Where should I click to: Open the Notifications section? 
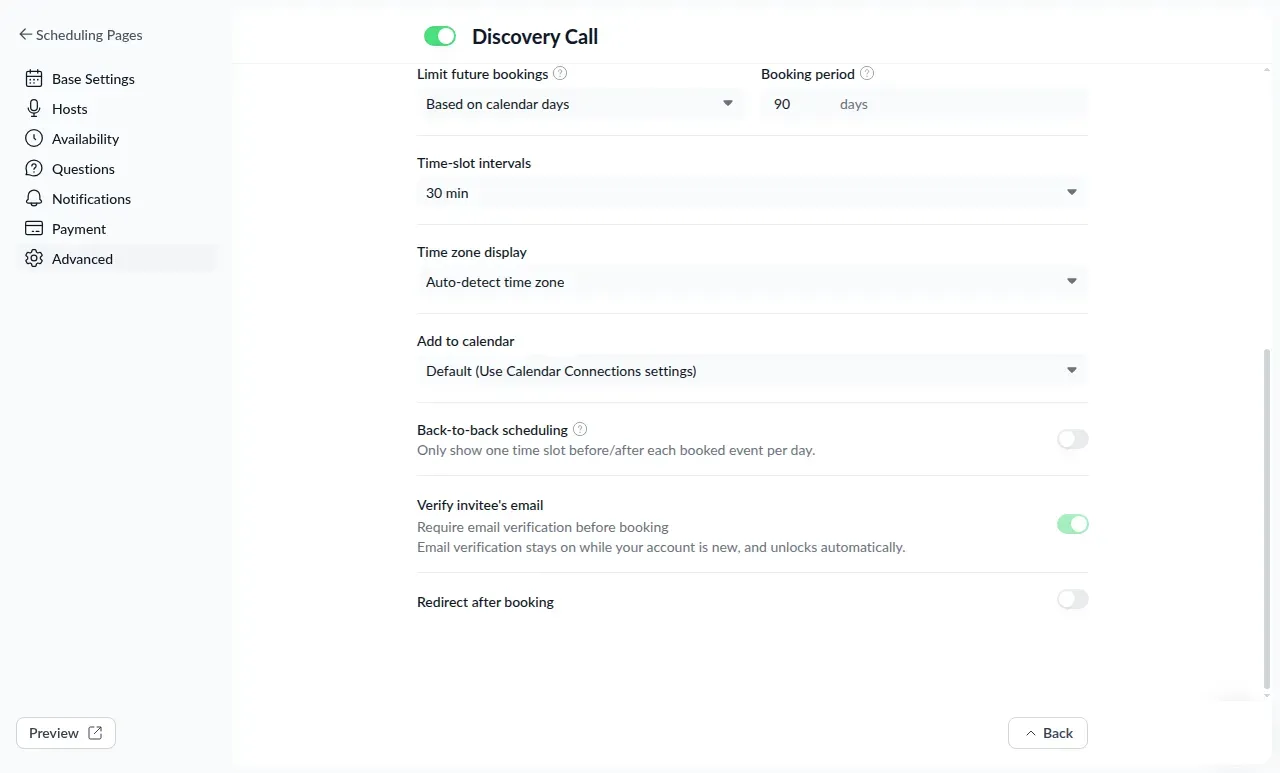point(117,199)
